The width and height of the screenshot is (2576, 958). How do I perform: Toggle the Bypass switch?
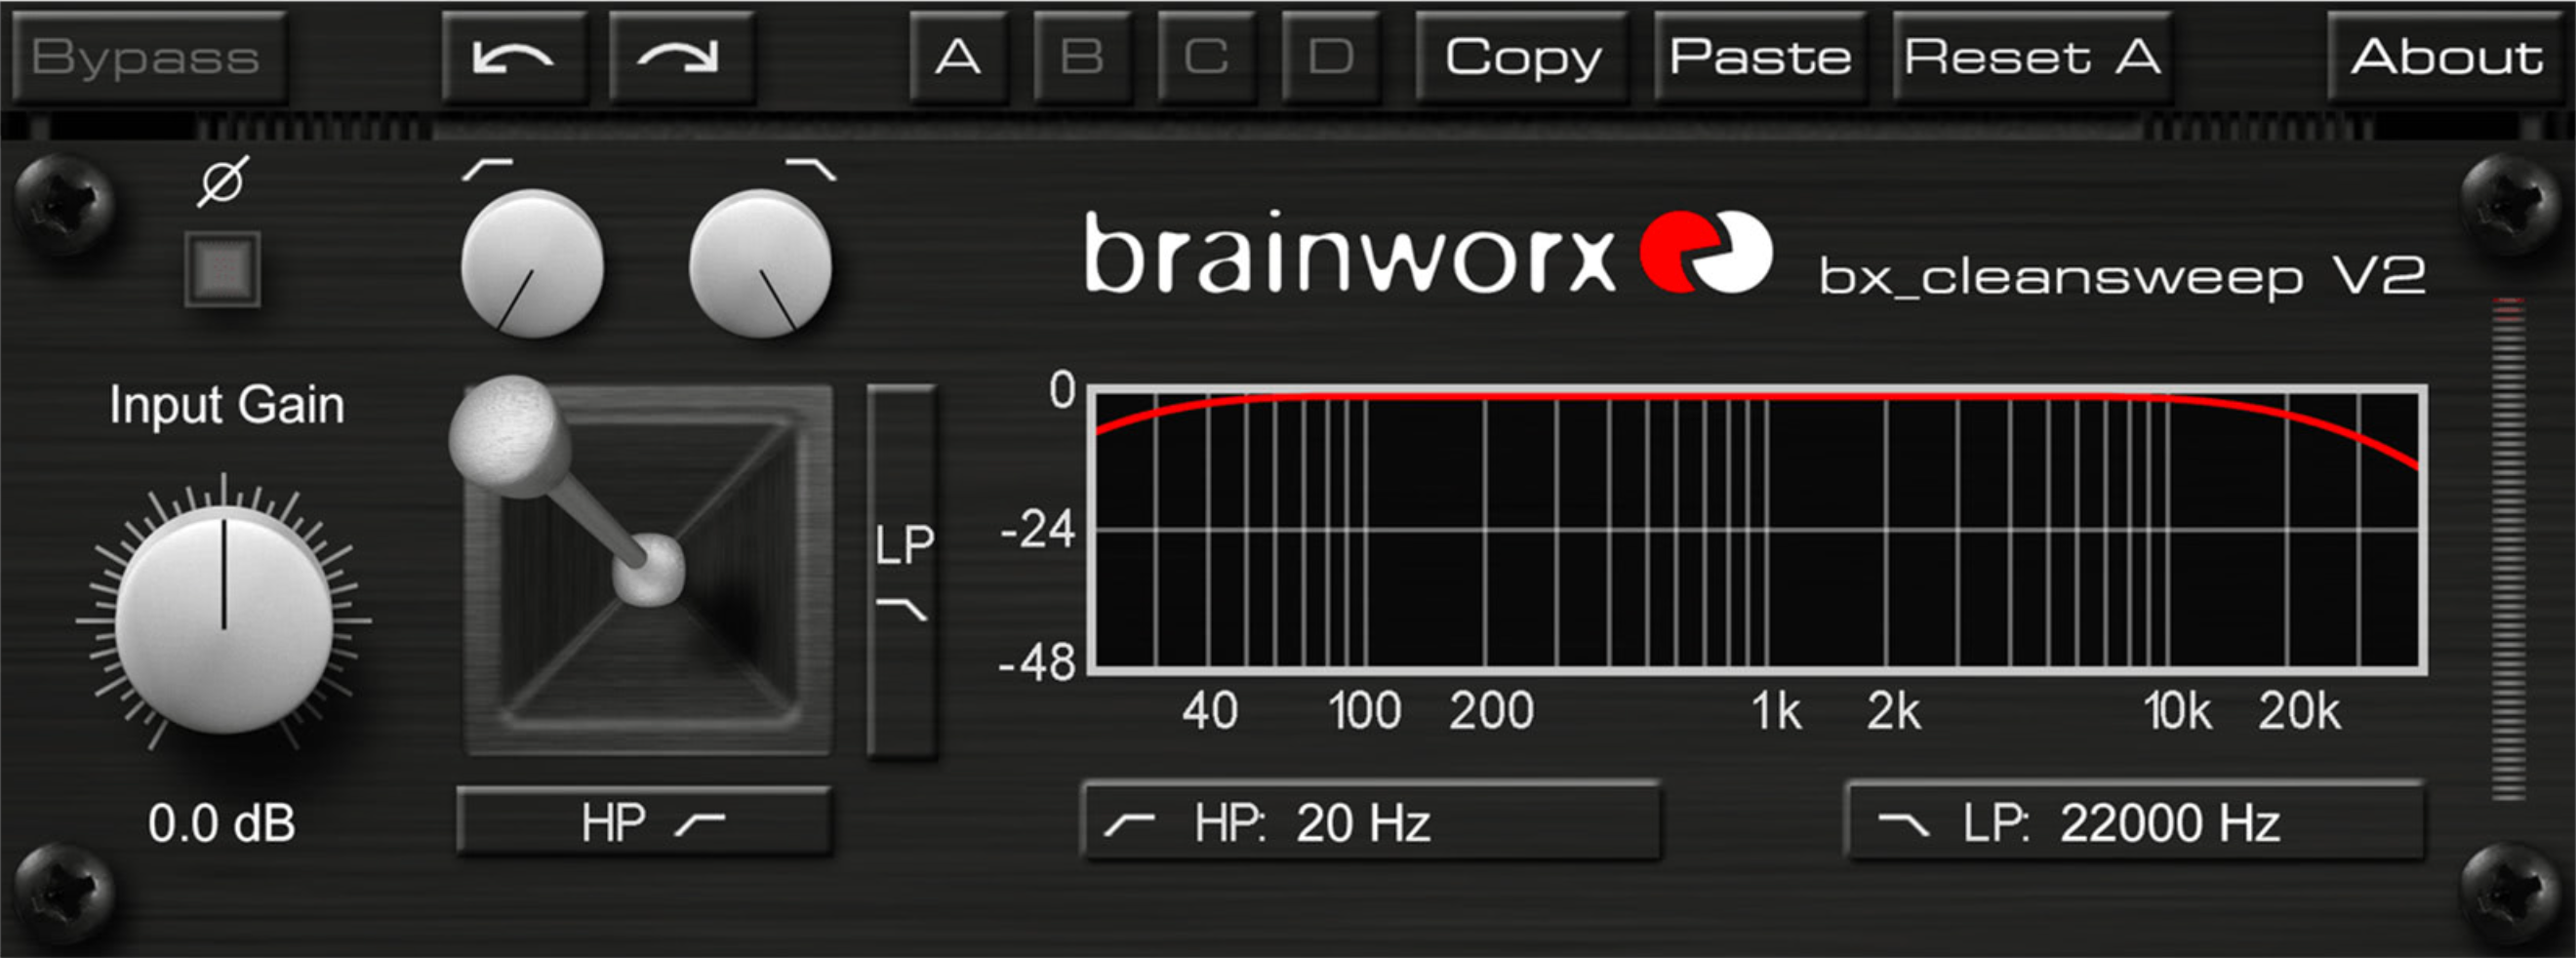click(x=148, y=57)
